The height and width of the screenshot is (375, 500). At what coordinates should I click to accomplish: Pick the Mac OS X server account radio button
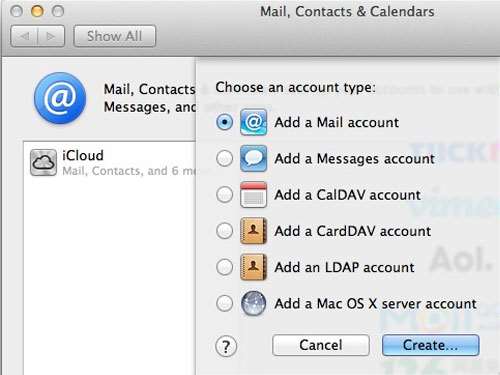pyautogui.click(x=225, y=303)
